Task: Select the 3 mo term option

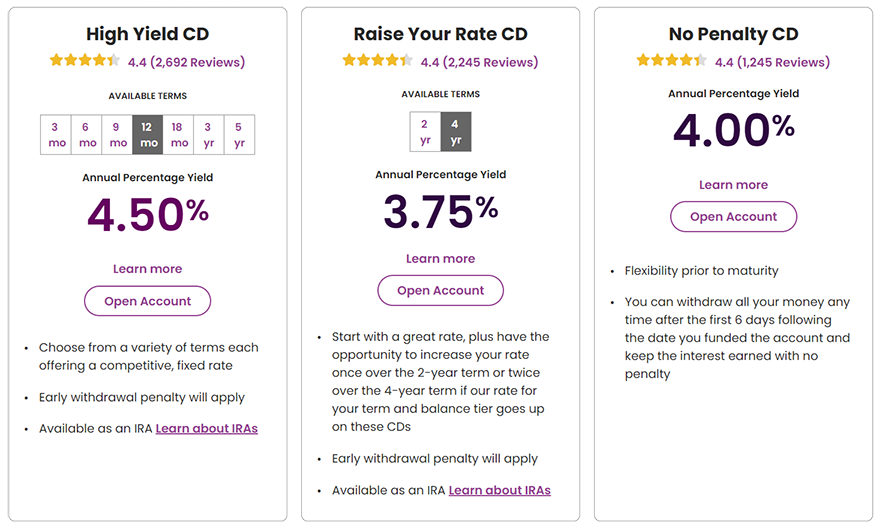Action: (56, 134)
